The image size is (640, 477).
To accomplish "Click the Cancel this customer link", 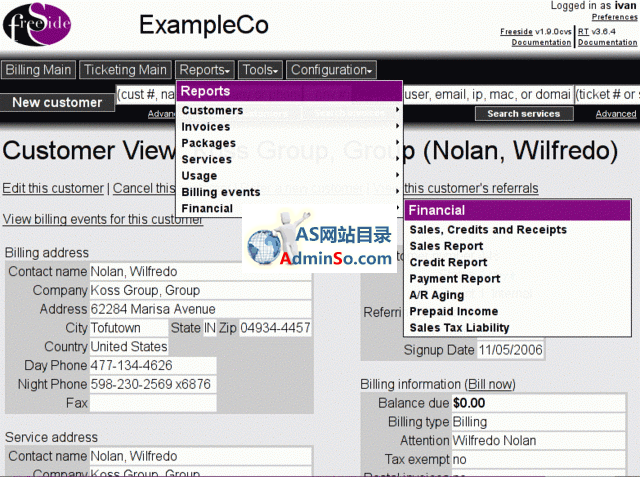I will (144, 188).
